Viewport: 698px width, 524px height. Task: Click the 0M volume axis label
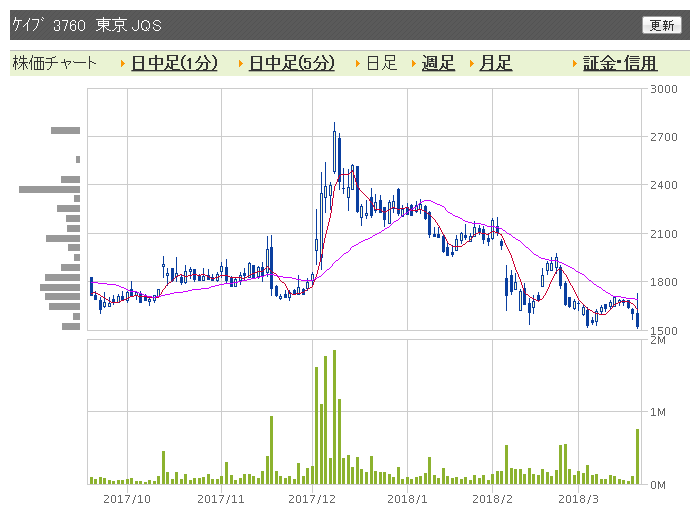click(657, 485)
